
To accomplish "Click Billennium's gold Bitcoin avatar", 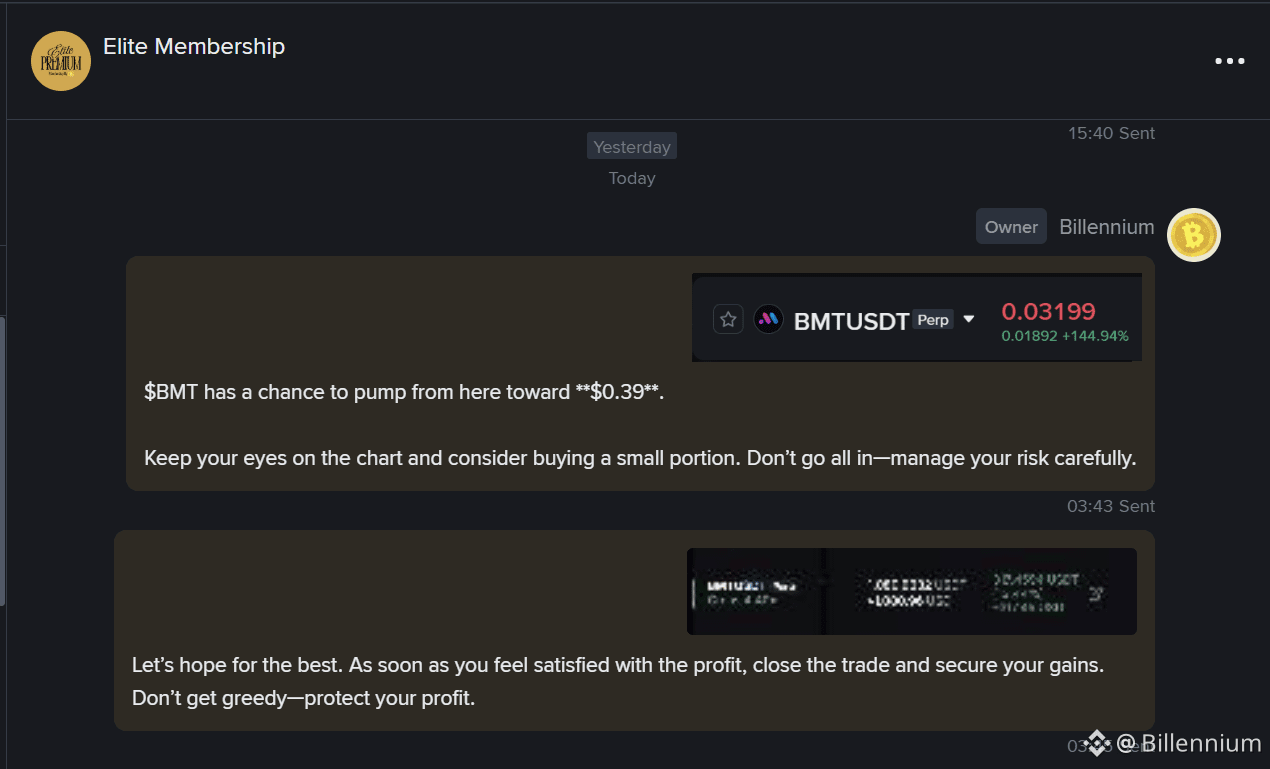I will (1194, 235).
